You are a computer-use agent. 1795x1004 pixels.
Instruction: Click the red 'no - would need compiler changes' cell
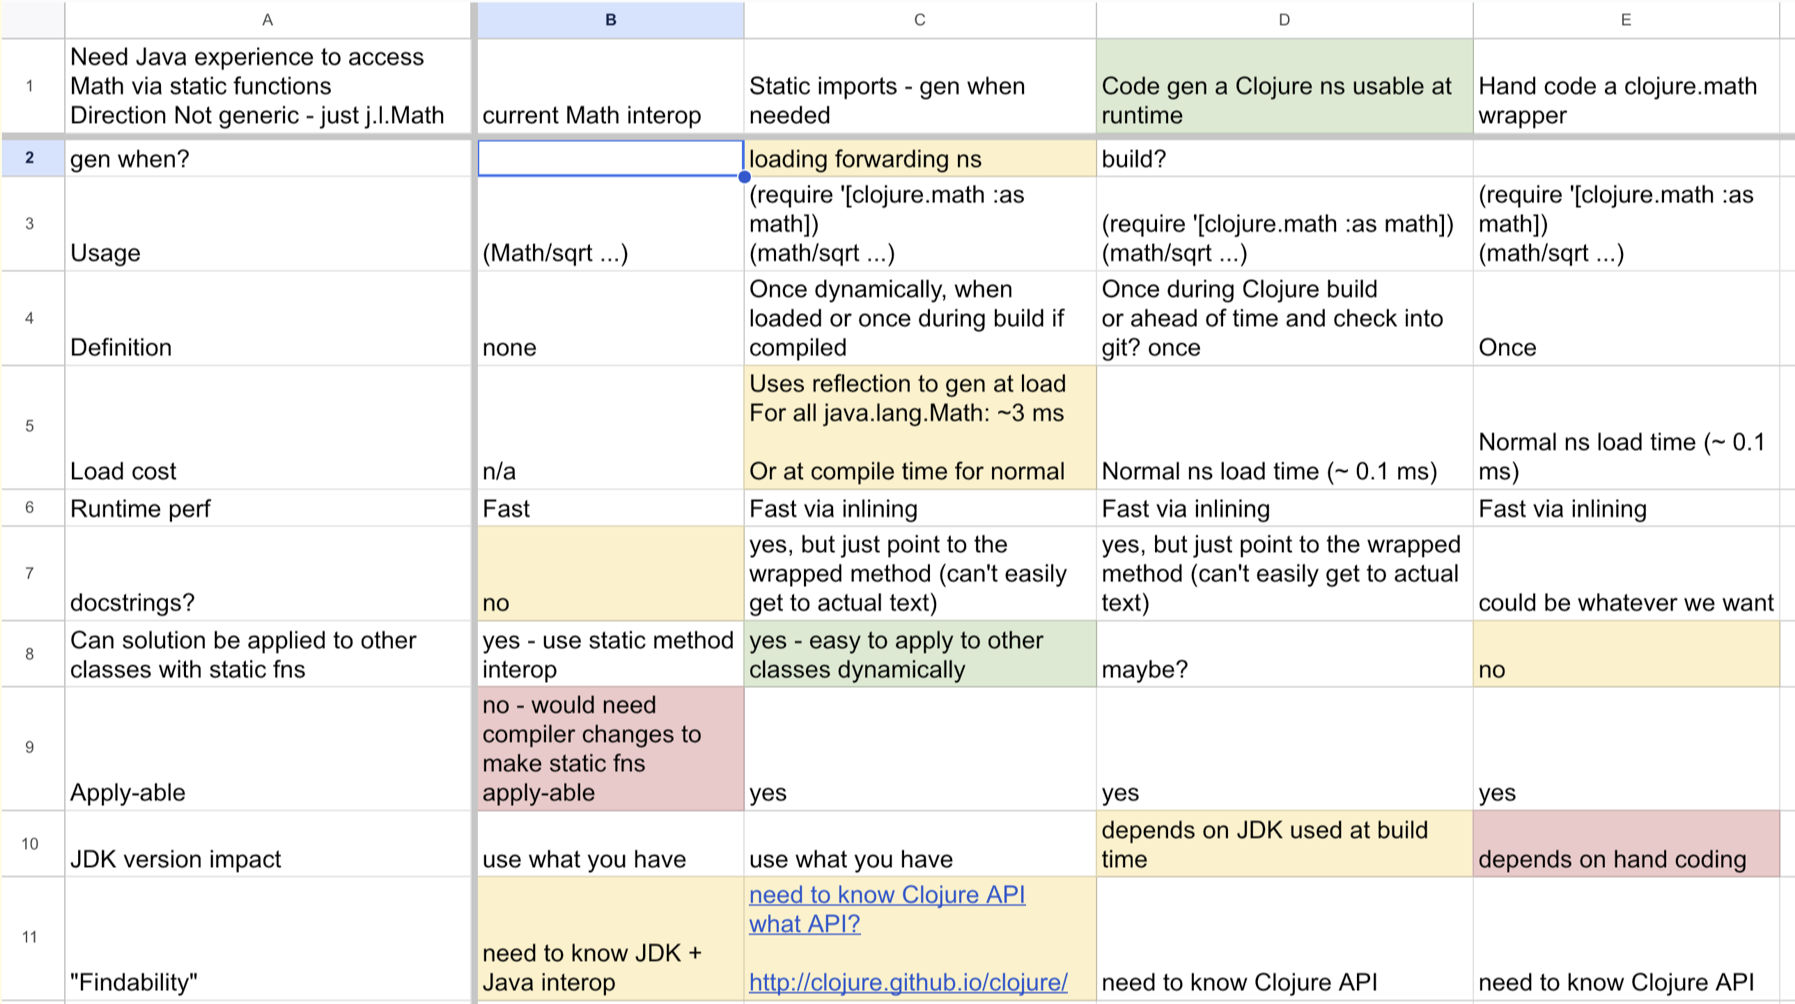610,748
